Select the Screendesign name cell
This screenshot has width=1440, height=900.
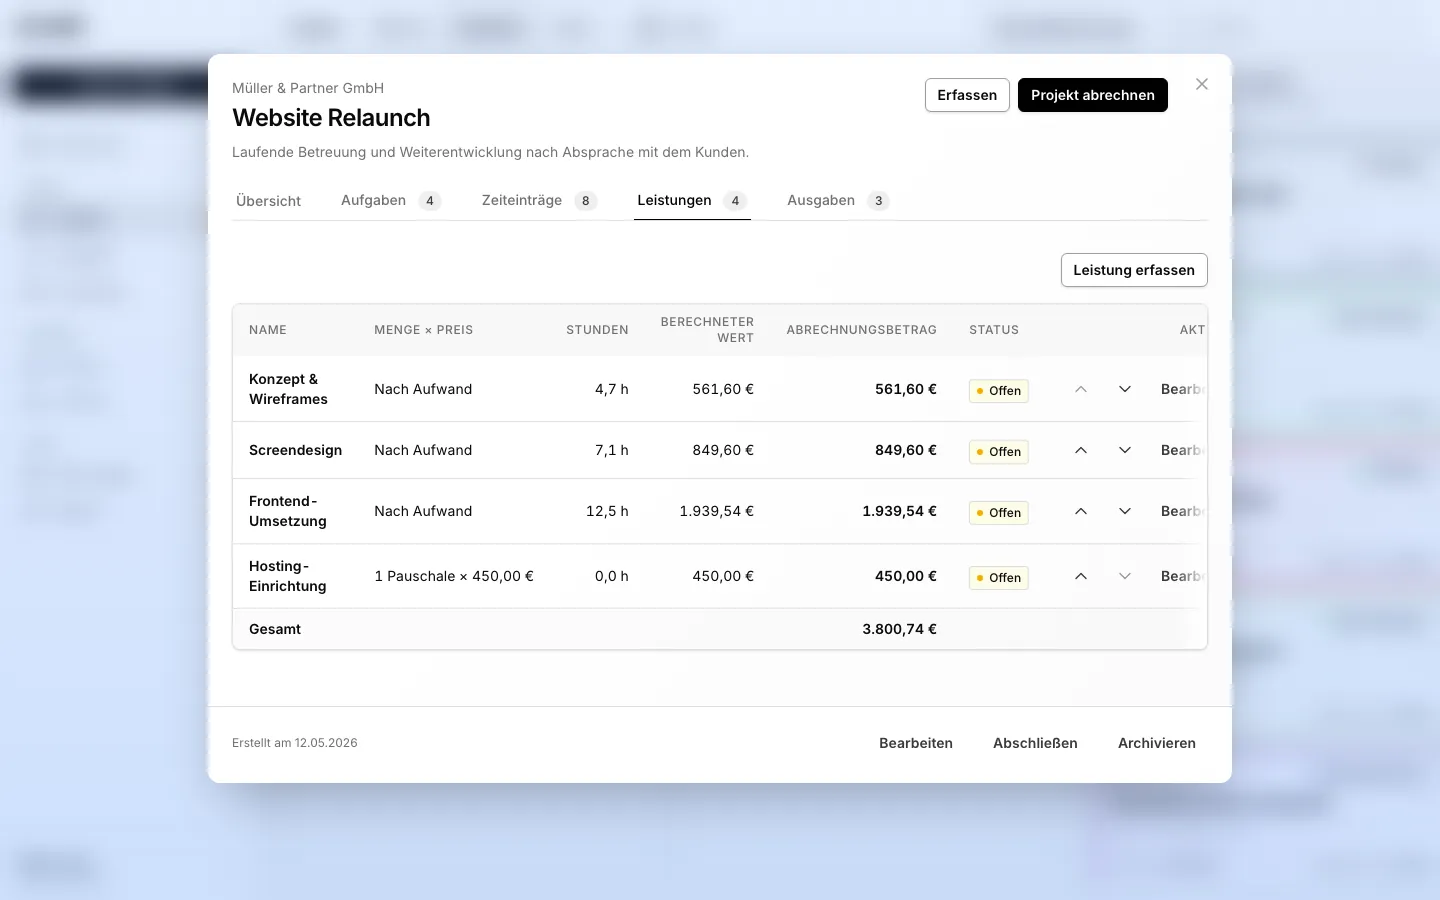coord(295,450)
